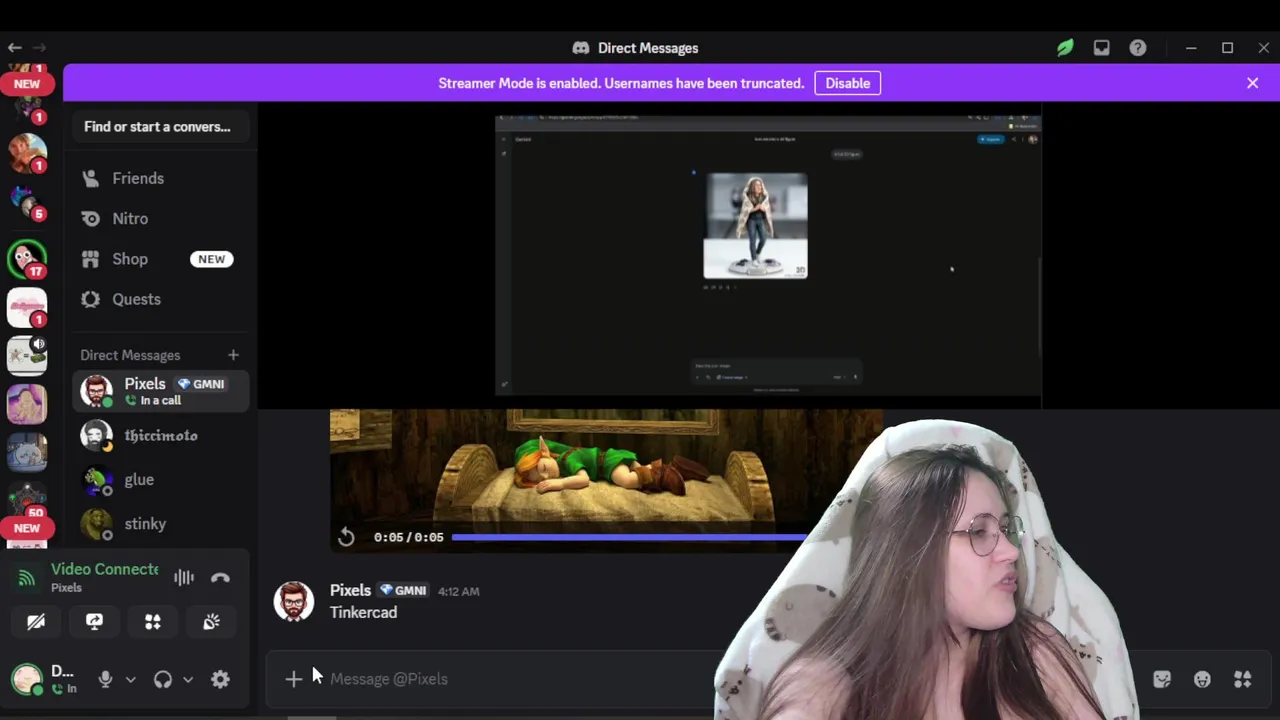Screen dimensions: 1280x720
Task: Open the server icon with speaker badge
Action: tap(27, 356)
